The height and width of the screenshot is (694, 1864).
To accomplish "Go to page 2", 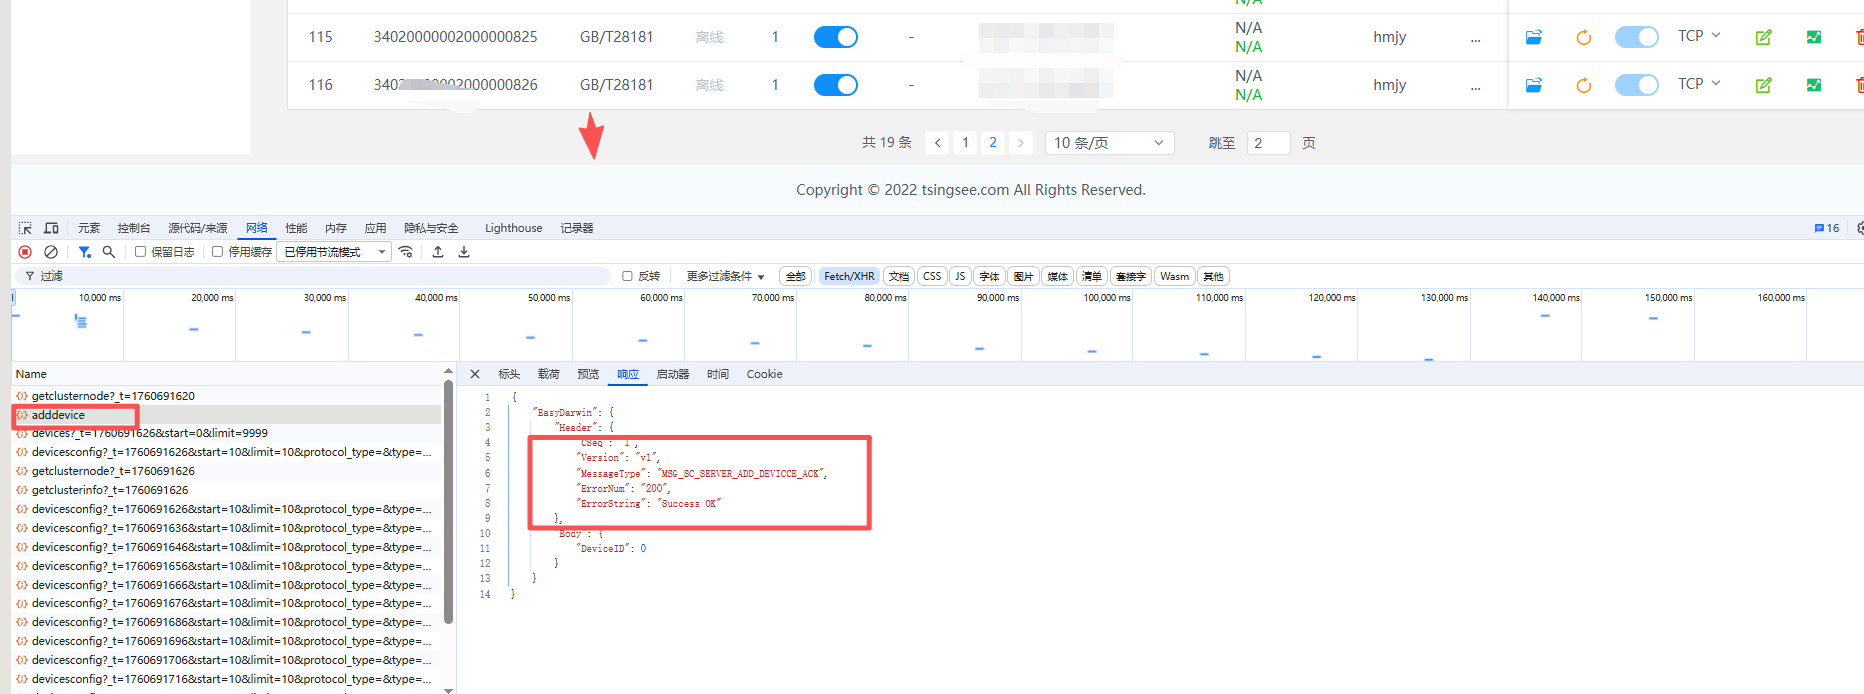I will point(993,143).
